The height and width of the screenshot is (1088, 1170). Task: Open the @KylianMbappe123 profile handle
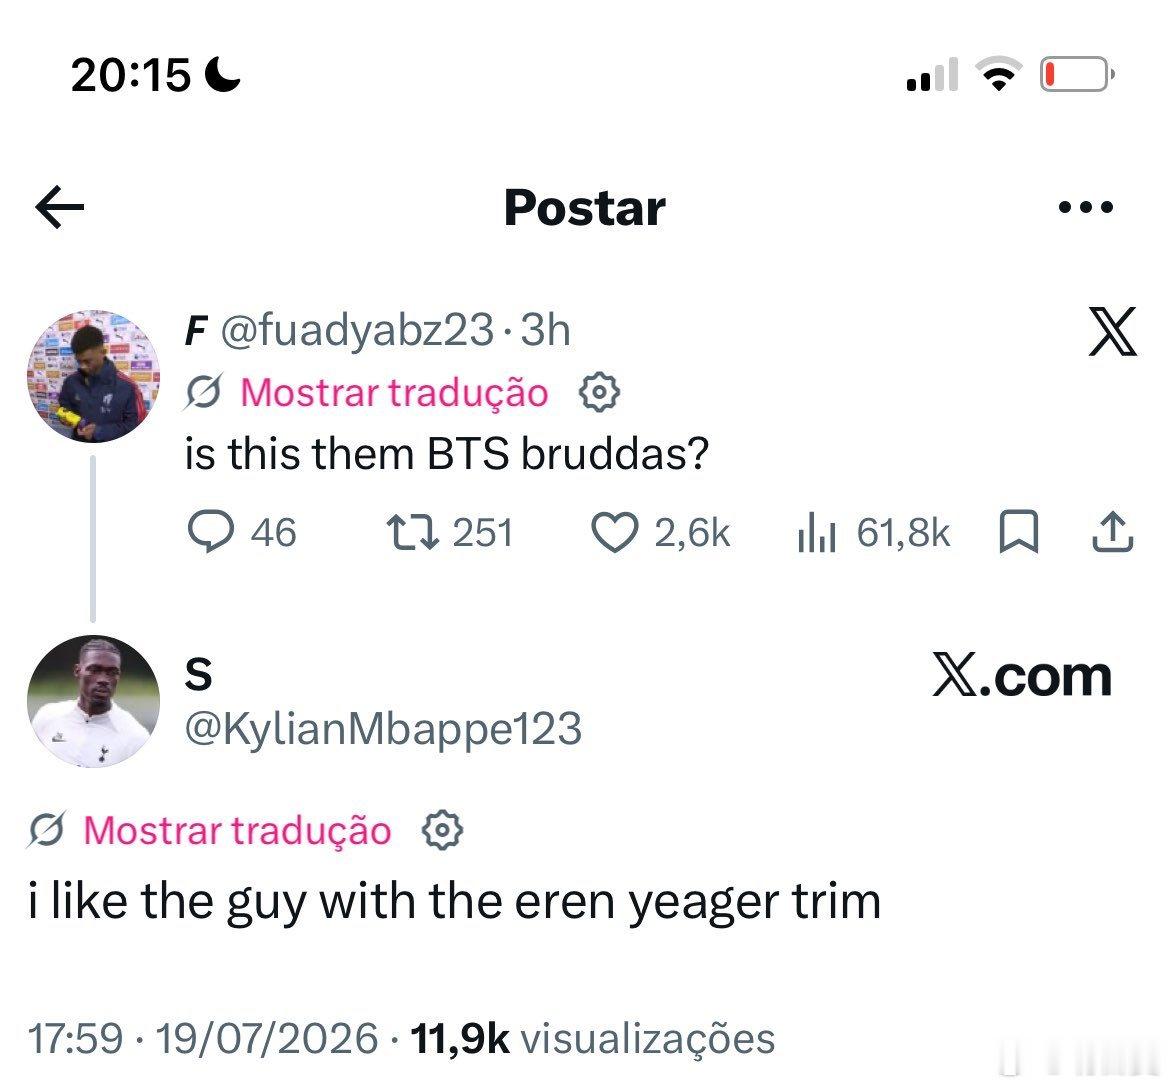click(x=383, y=728)
